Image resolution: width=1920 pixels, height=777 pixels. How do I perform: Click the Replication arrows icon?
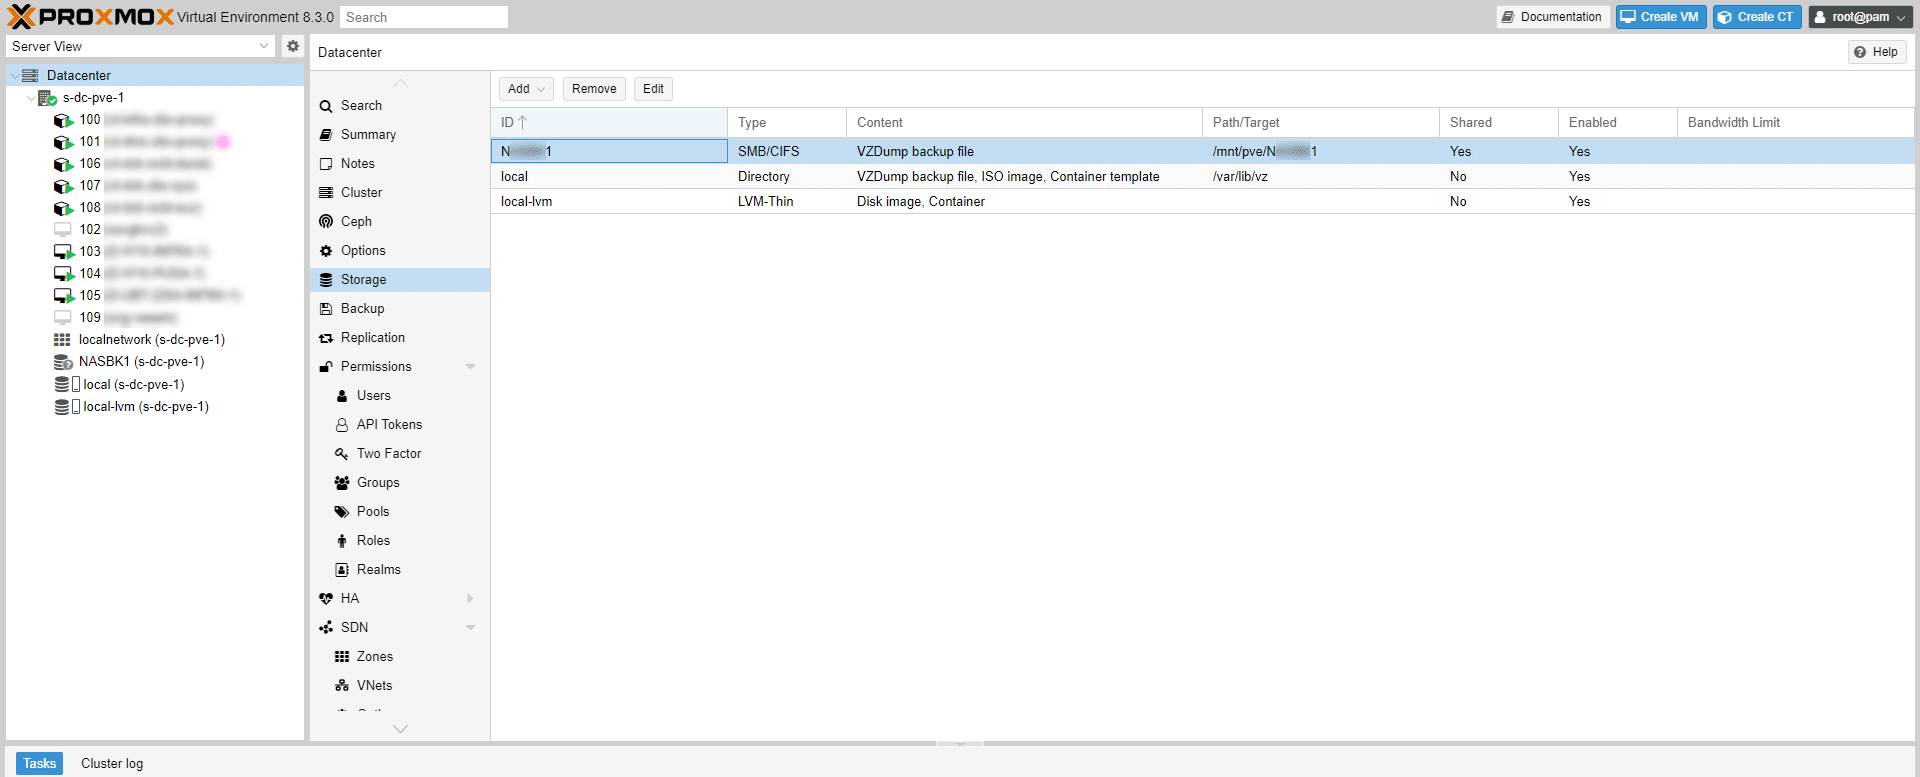326,338
